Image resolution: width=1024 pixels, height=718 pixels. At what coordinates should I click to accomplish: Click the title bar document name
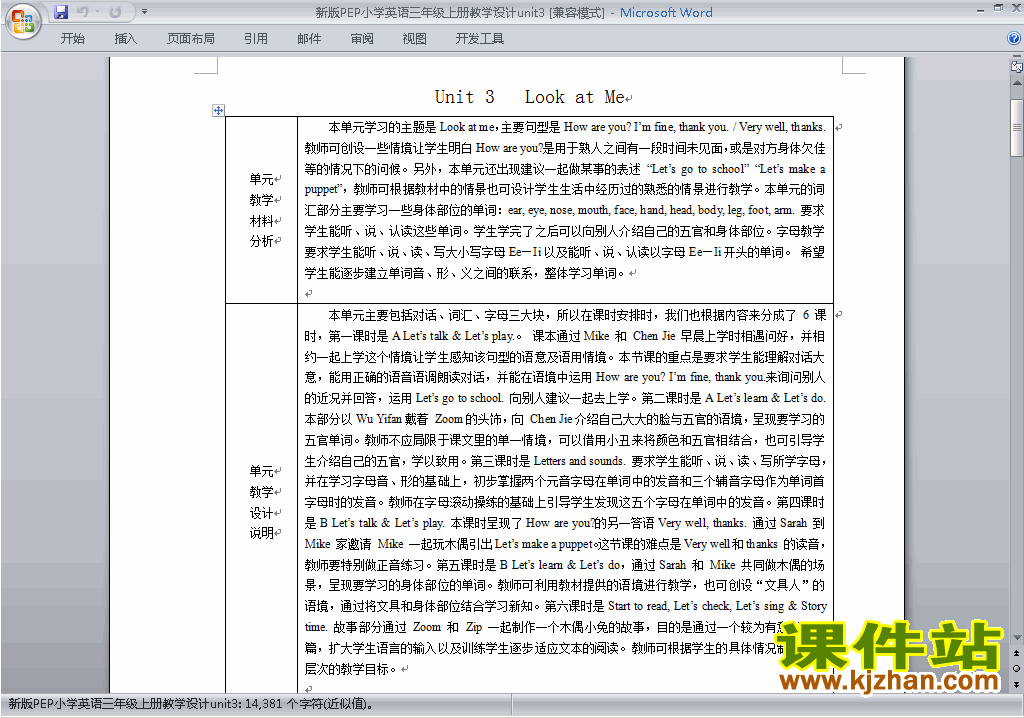tap(460, 12)
